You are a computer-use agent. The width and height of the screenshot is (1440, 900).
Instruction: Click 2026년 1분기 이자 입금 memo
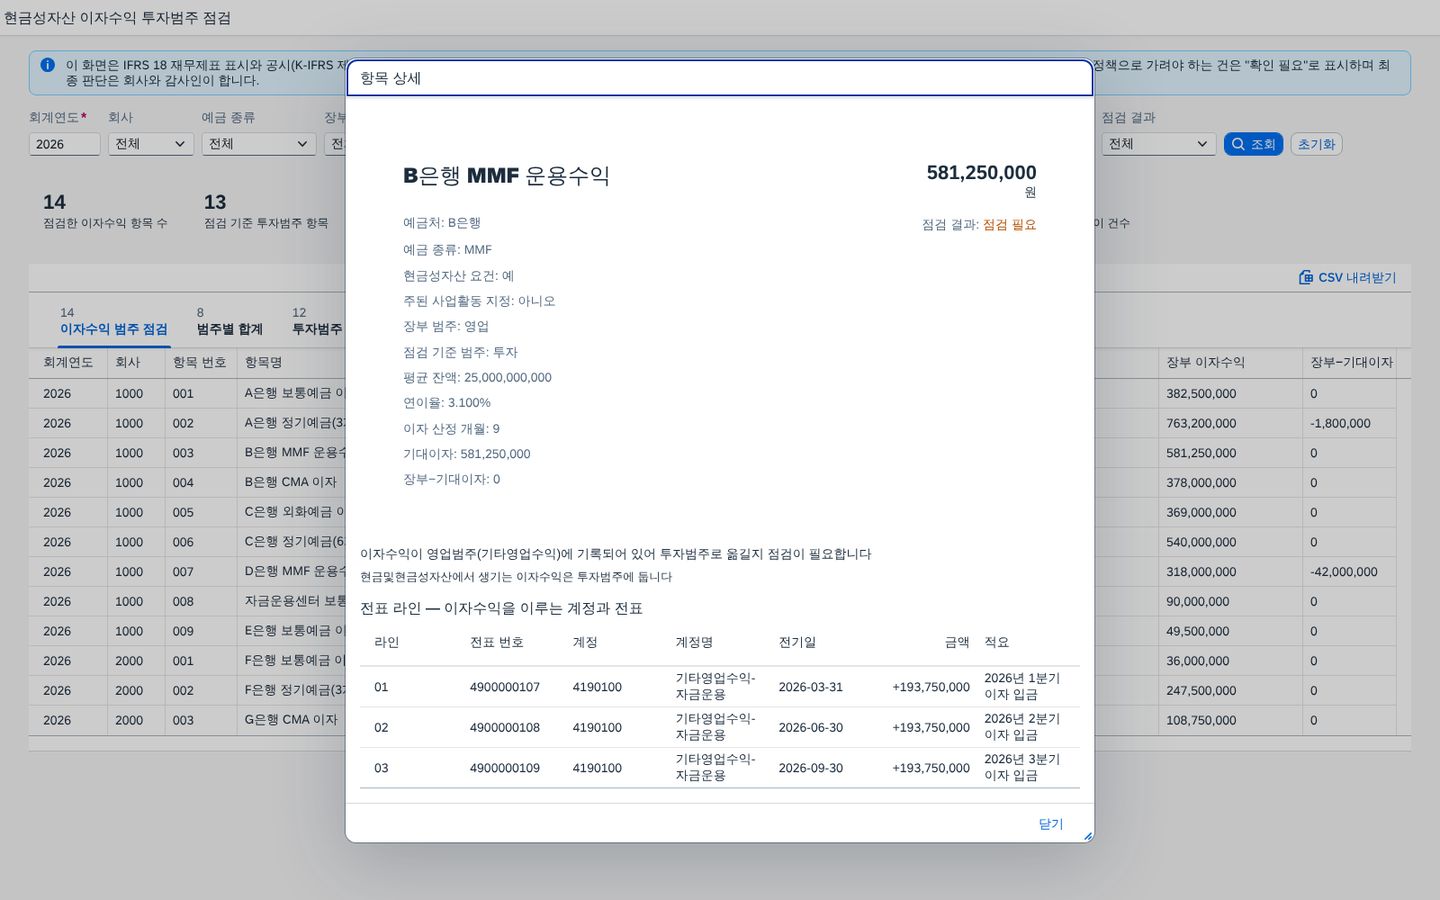1022,686
